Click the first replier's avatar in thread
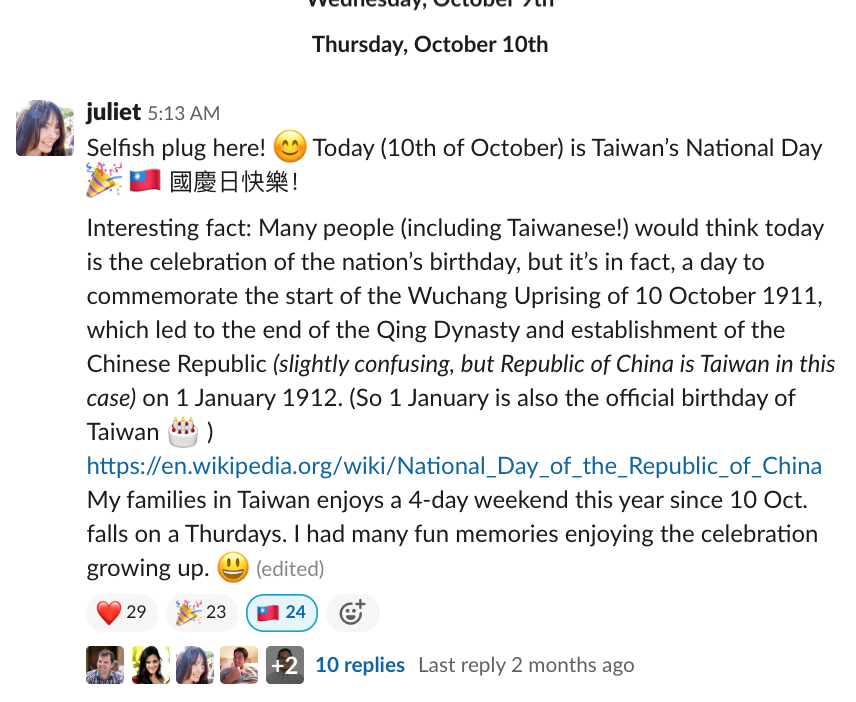This screenshot has height=702, width=856. [105, 665]
